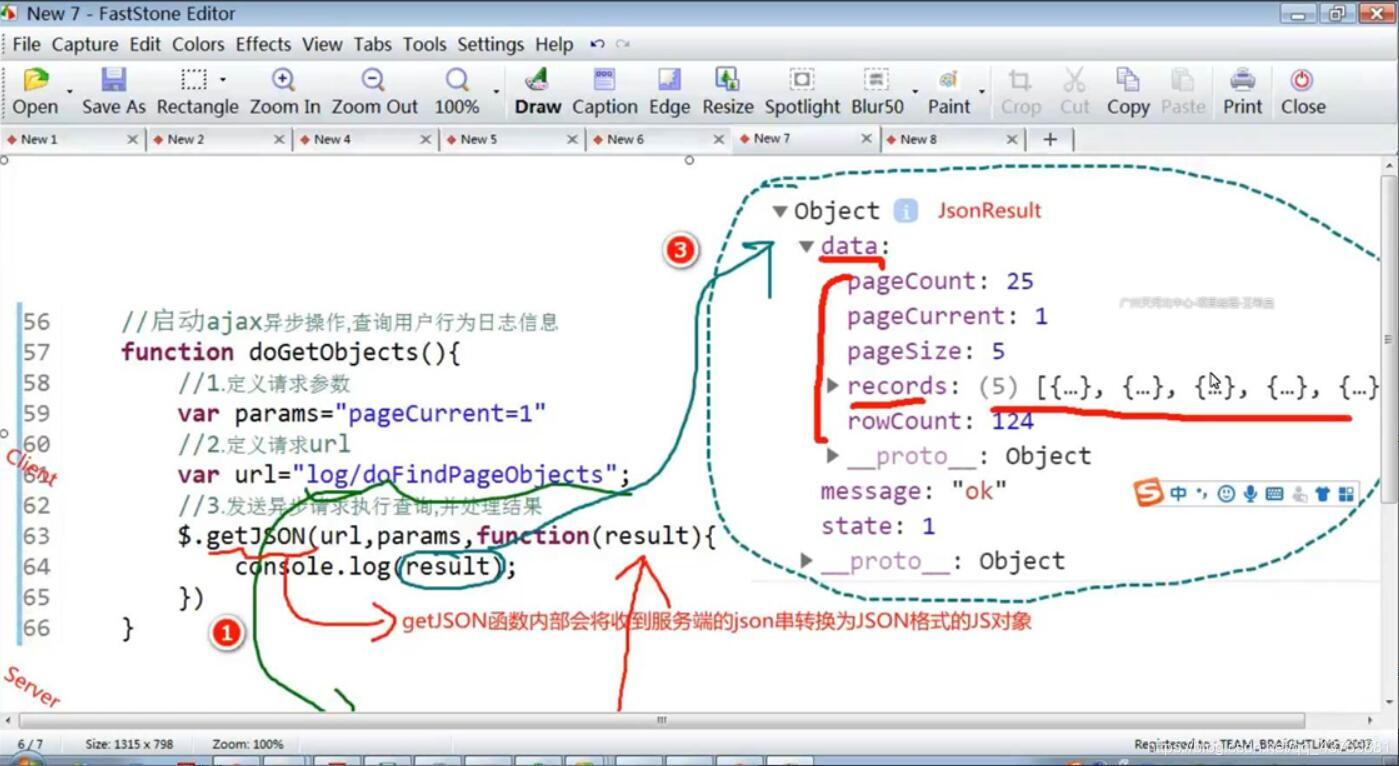Open the Settings menu
This screenshot has height=766, width=1399.
click(490, 44)
